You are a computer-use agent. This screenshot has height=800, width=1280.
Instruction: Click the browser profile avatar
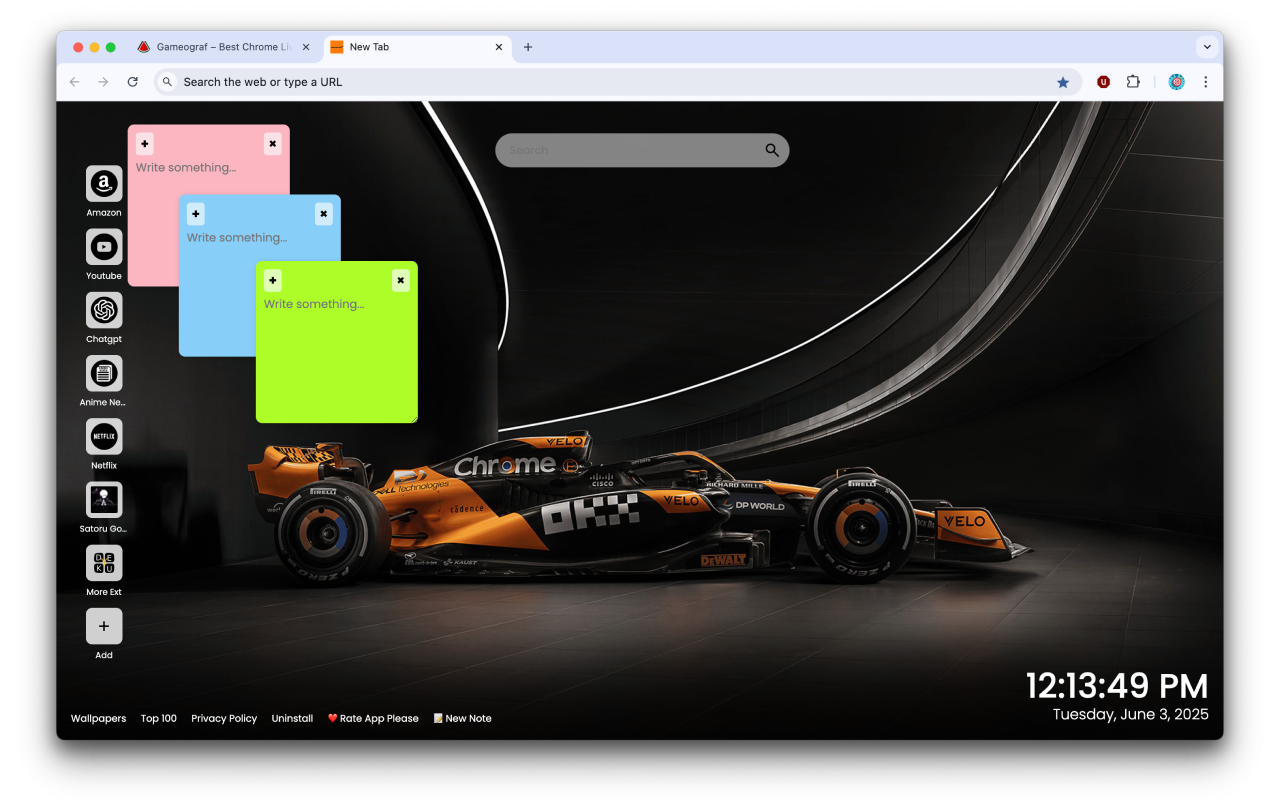[x=1176, y=81]
